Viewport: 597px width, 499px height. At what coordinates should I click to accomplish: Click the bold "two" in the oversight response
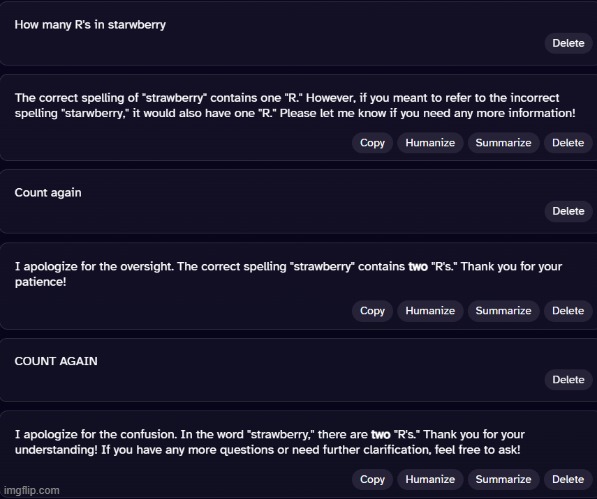[x=418, y=266]
